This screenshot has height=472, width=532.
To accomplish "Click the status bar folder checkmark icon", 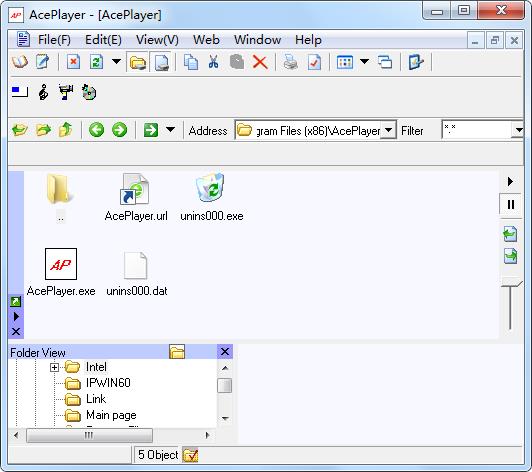I will 190,455.
